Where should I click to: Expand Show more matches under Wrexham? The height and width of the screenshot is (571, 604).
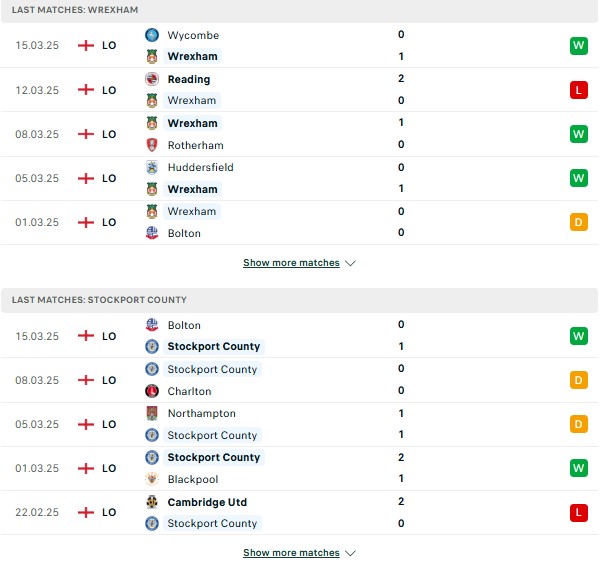pyautogui.click(x=291, y=263)
